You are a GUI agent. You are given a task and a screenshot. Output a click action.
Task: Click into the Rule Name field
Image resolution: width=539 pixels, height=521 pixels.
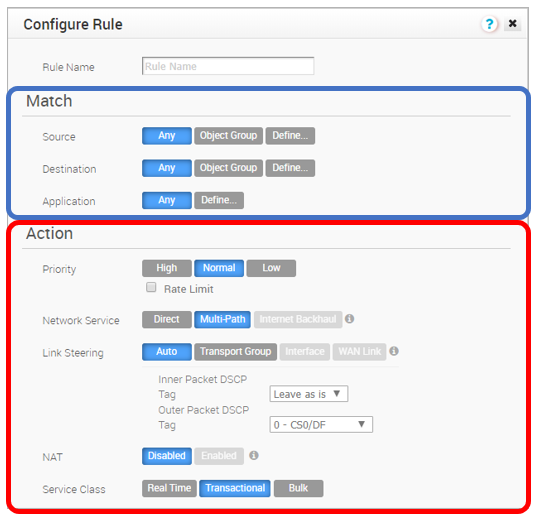228,66
